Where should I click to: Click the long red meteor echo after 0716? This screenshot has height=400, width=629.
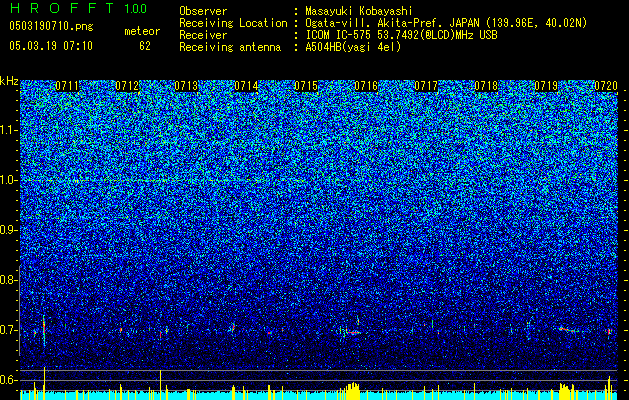click(353, 332)
